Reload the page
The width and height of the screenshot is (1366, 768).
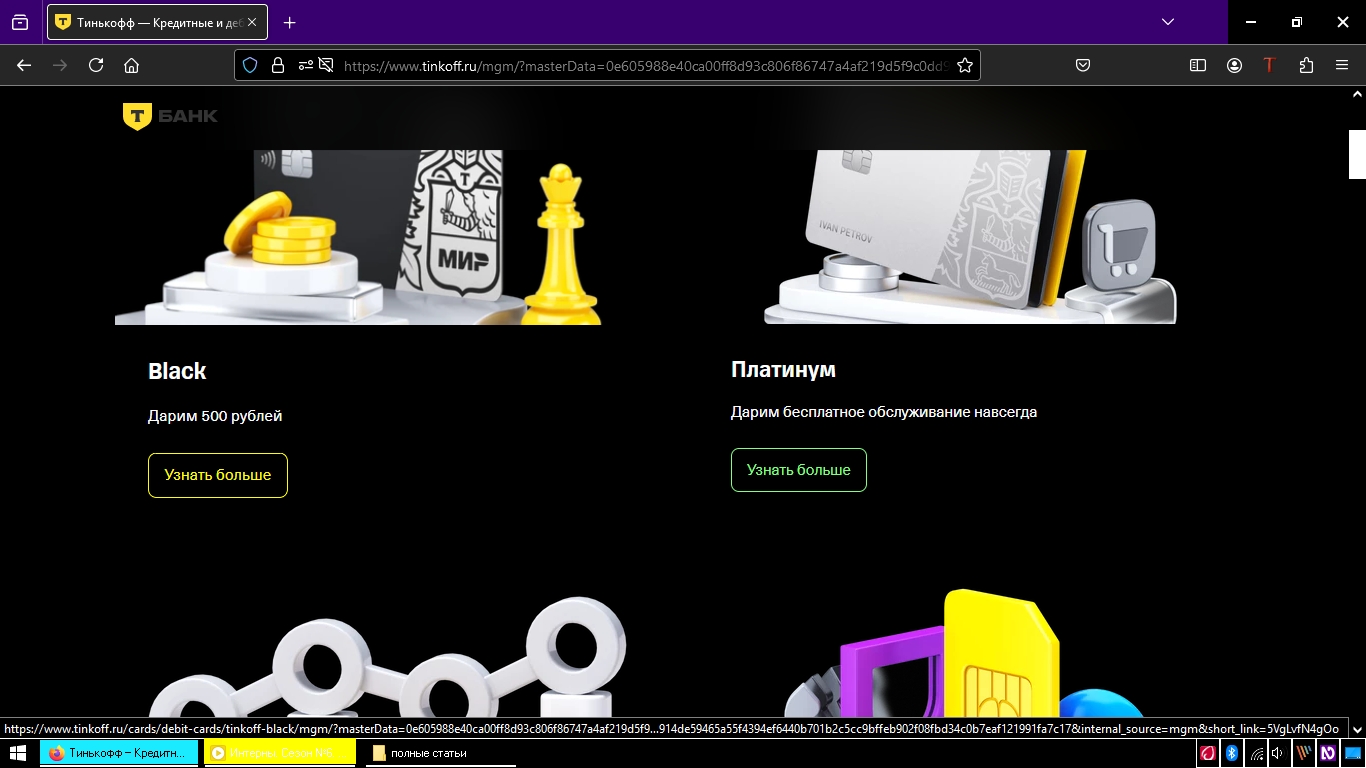click(96, 65)
